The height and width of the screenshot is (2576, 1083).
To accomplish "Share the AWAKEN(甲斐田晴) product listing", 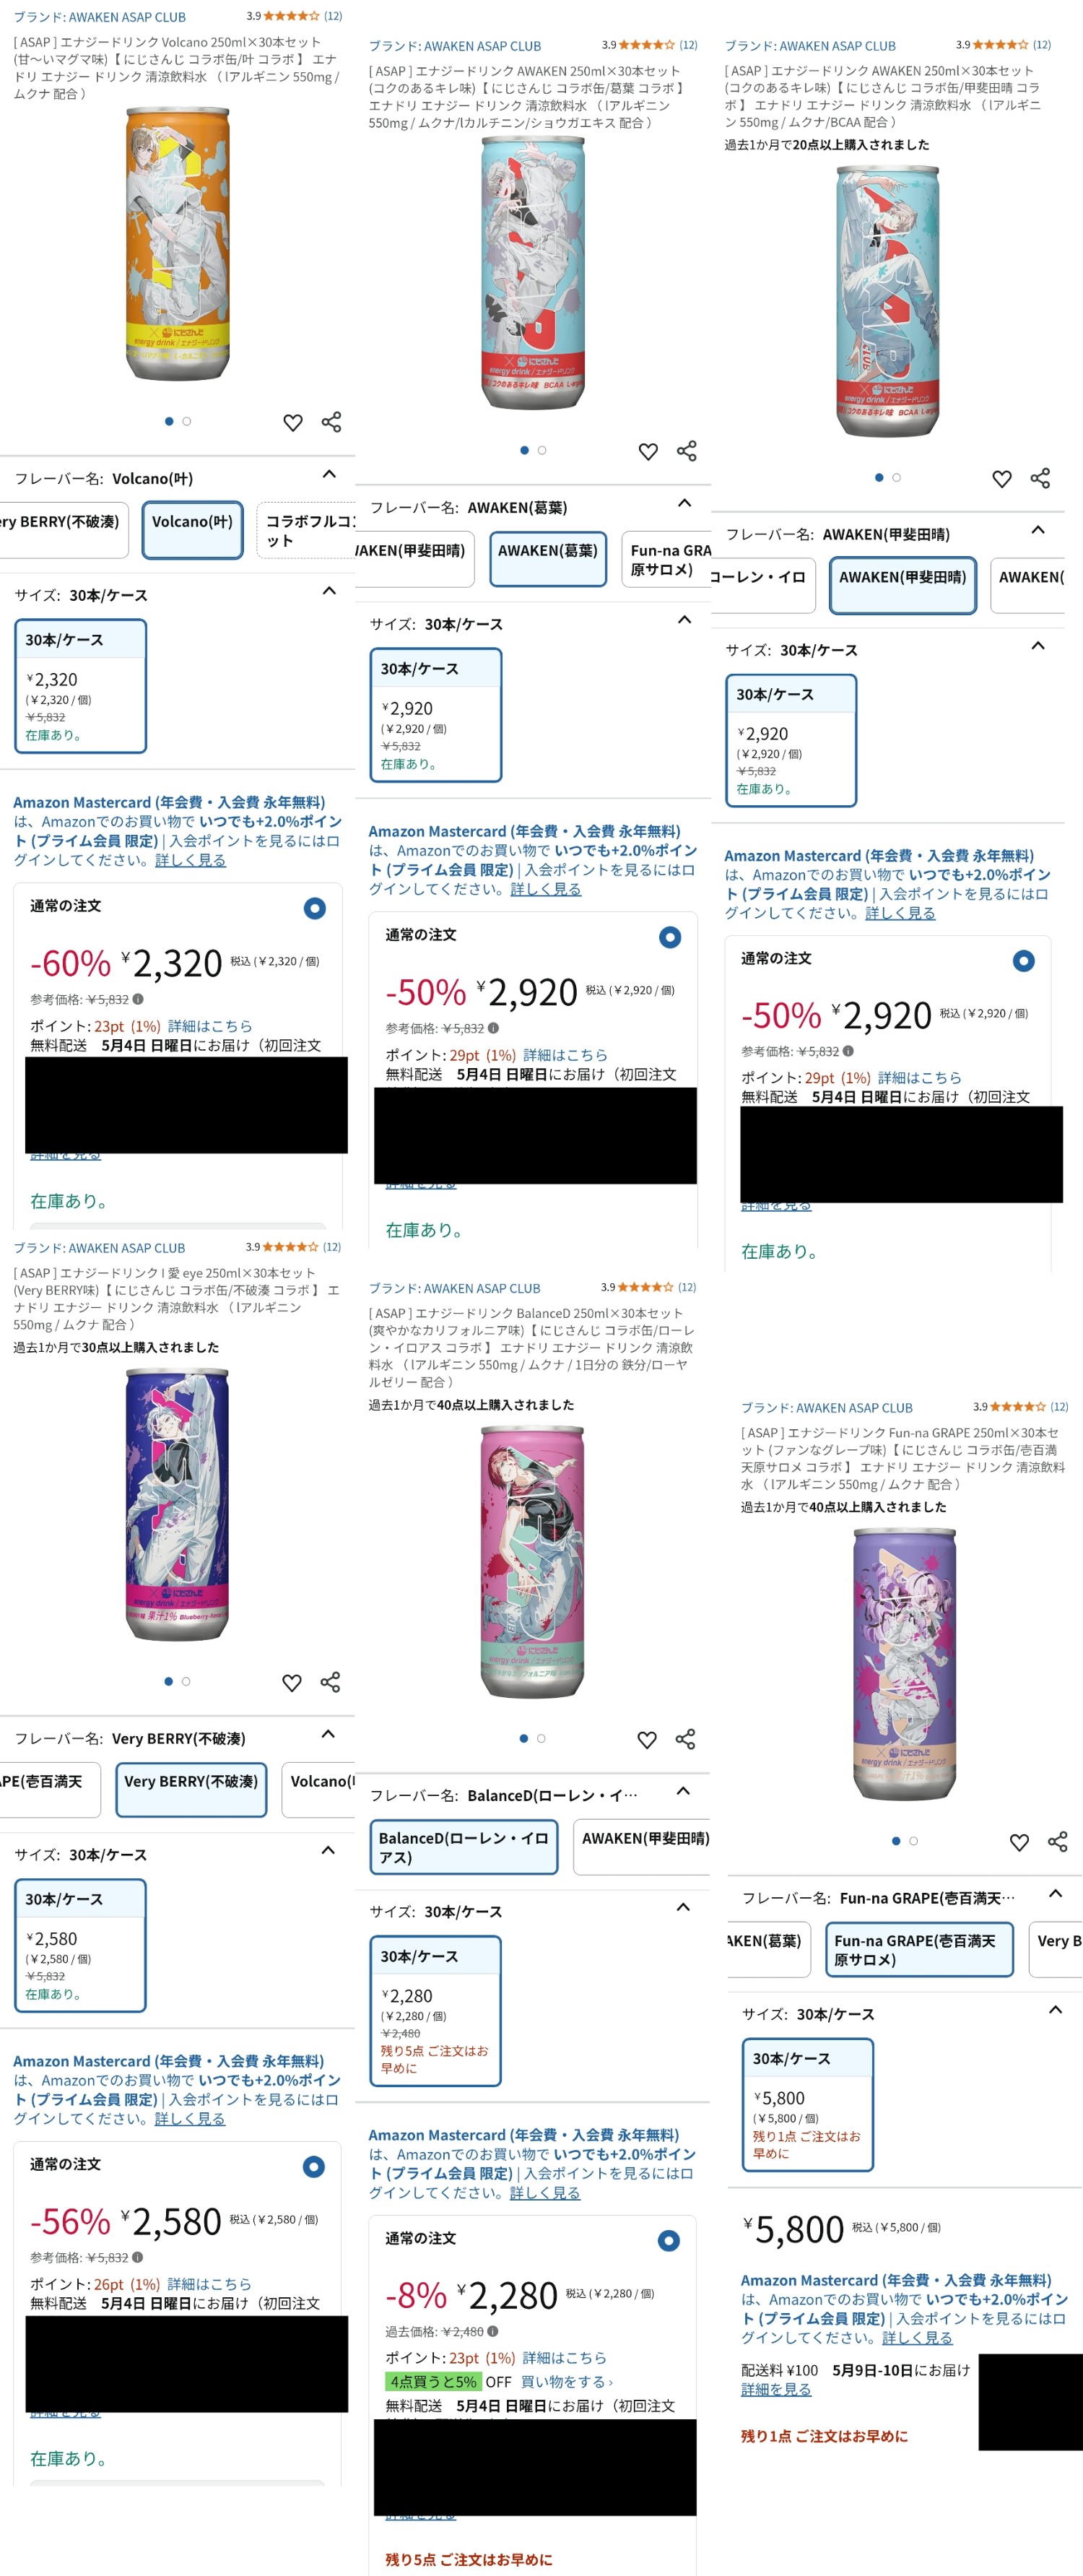I will tap(1040, 478).
